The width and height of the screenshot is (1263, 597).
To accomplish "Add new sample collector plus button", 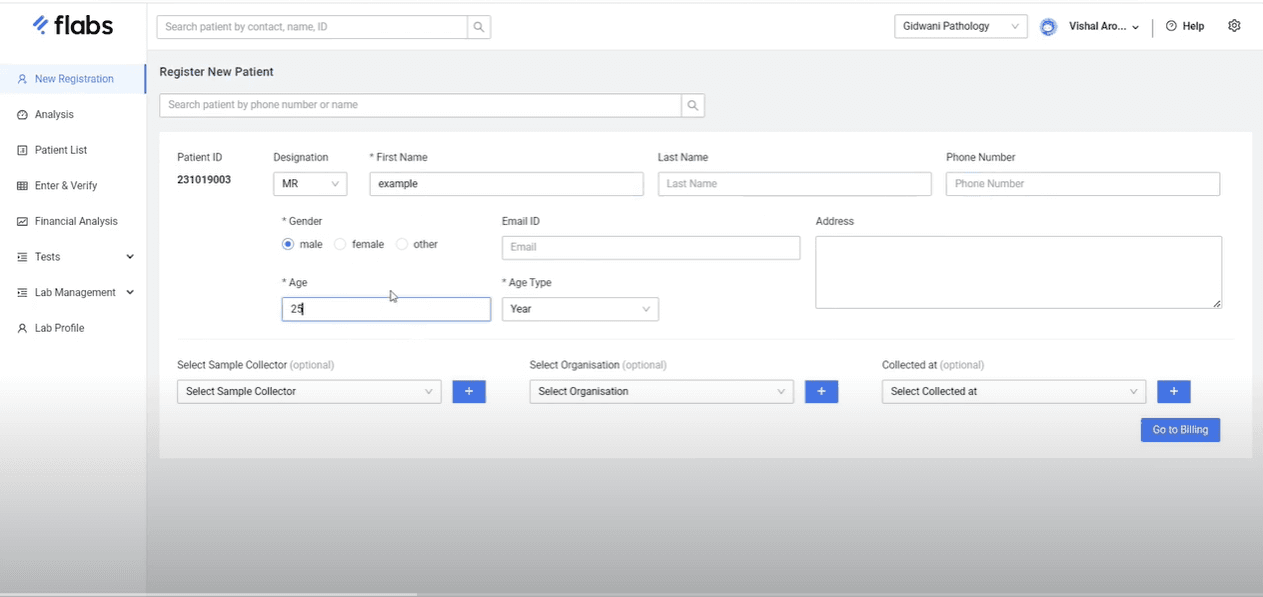I will pyautogui.click(x=469, y=392).
